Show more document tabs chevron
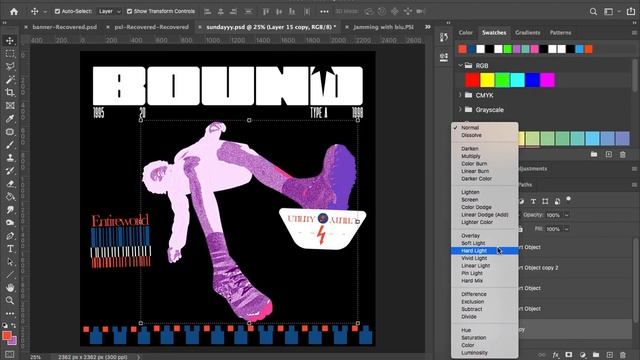Image resolution: width=640 pixels, height=360 pixels. coord(428,27)
